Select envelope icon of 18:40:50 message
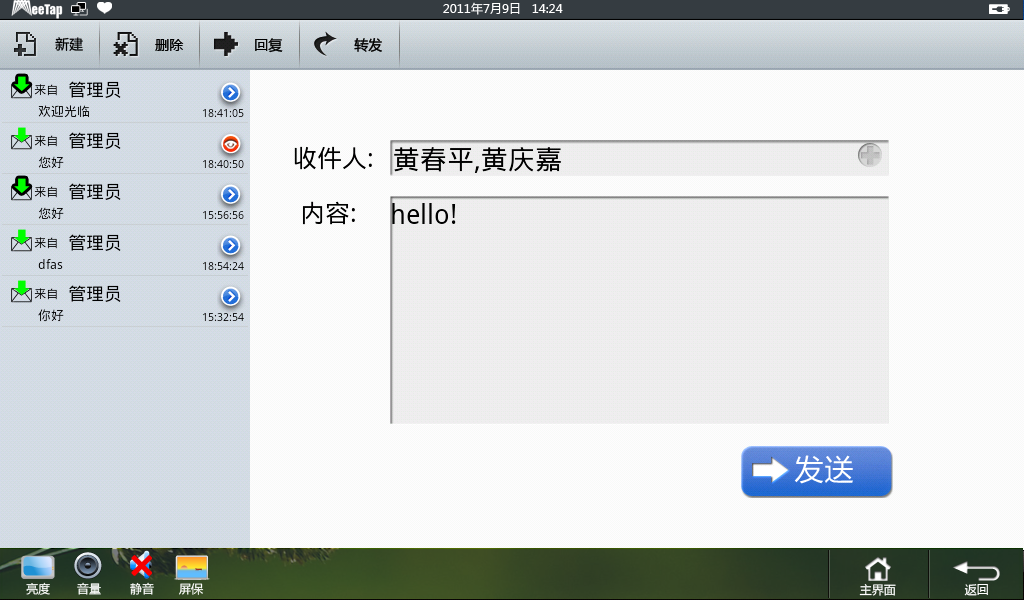This screenshot has height=600, width=1024. pos(22,138)
